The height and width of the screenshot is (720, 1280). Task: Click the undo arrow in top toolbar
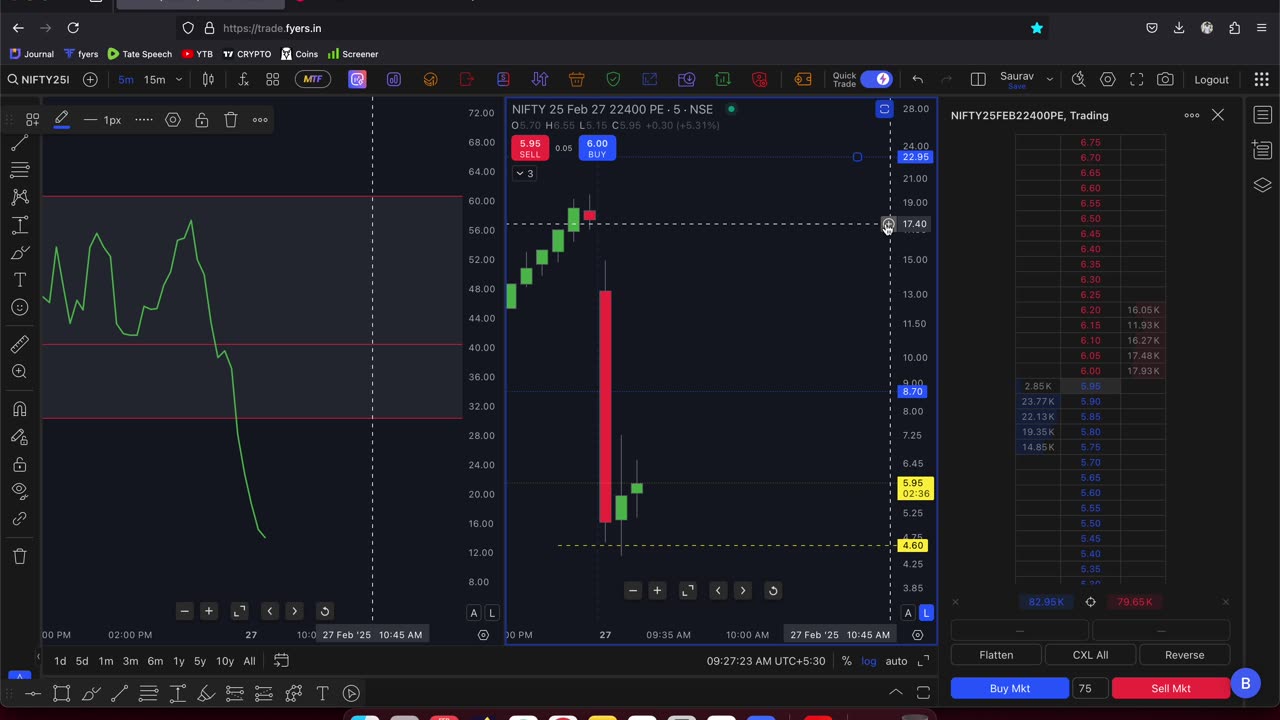(917, 80)
